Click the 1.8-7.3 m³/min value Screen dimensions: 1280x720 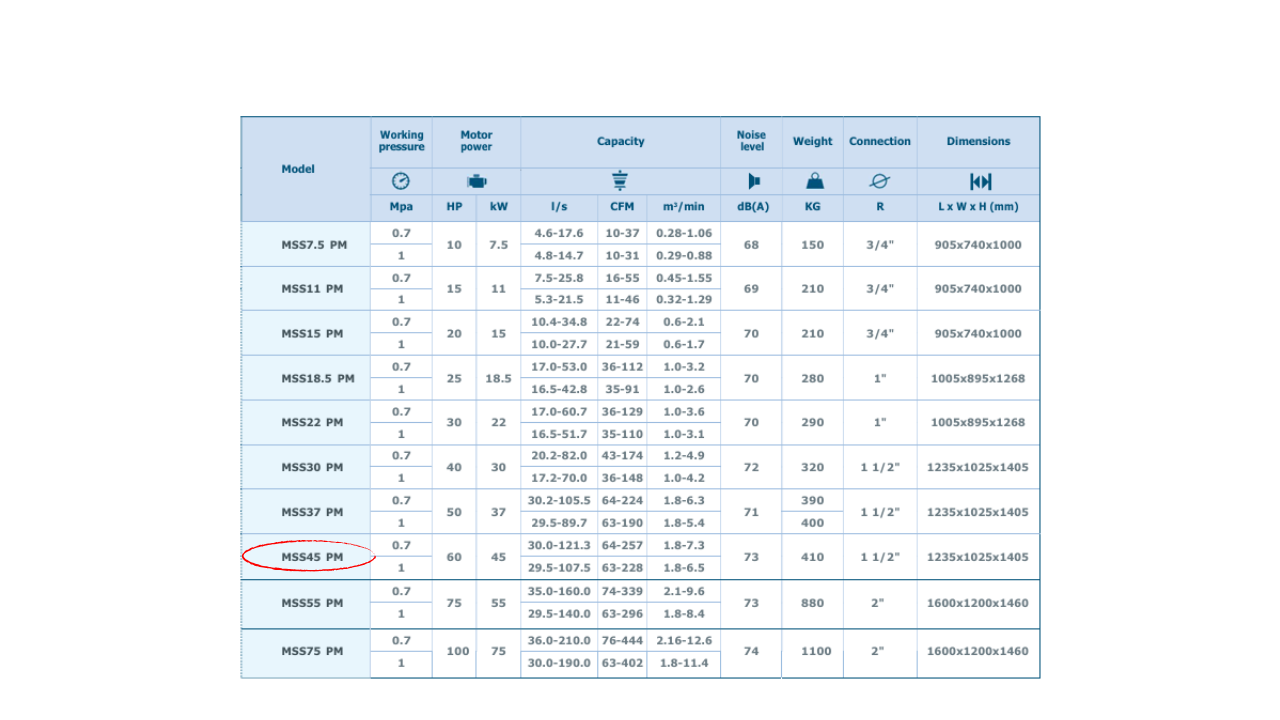coord(683,545)
